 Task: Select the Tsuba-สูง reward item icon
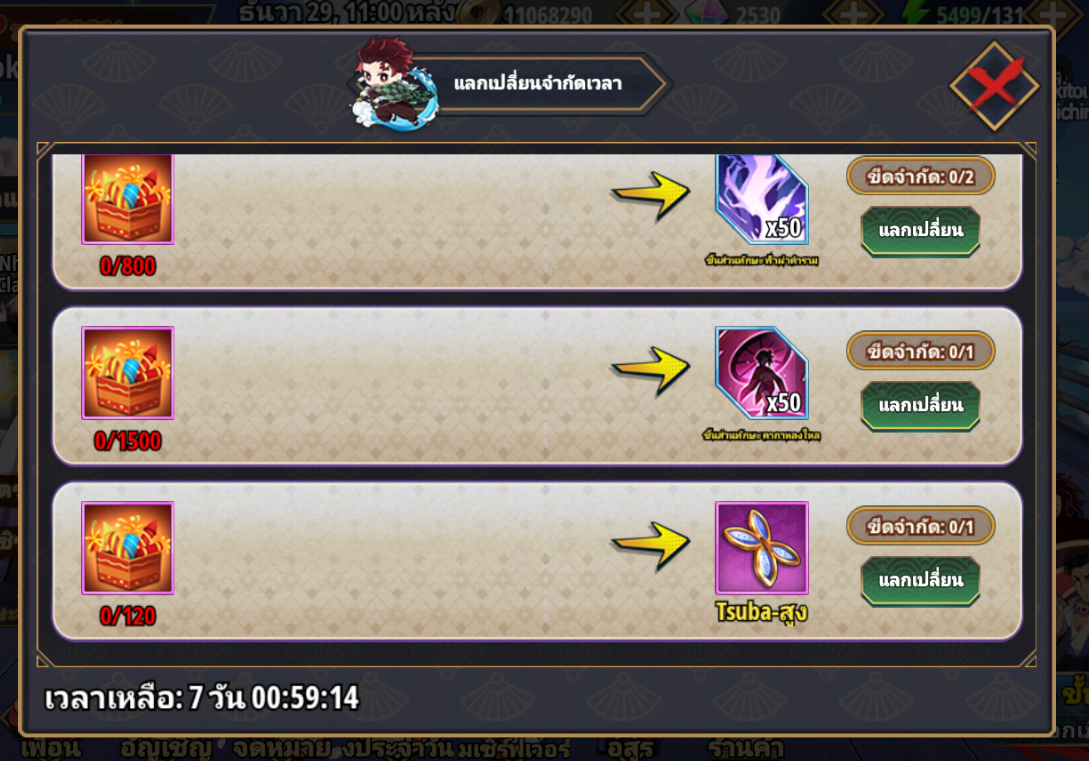click(762, 548)
